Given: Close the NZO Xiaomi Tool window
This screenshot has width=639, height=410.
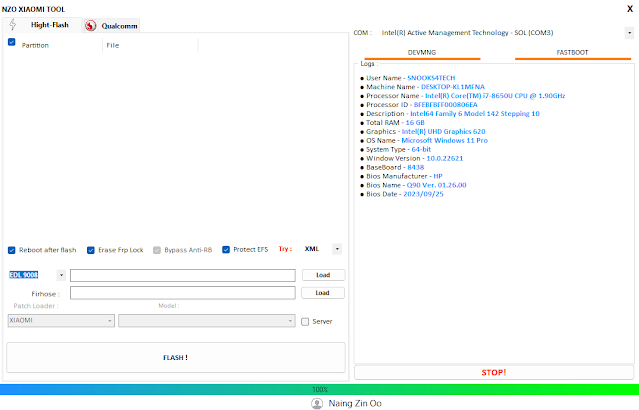Looking at the screenshot, I should [630, 9].
